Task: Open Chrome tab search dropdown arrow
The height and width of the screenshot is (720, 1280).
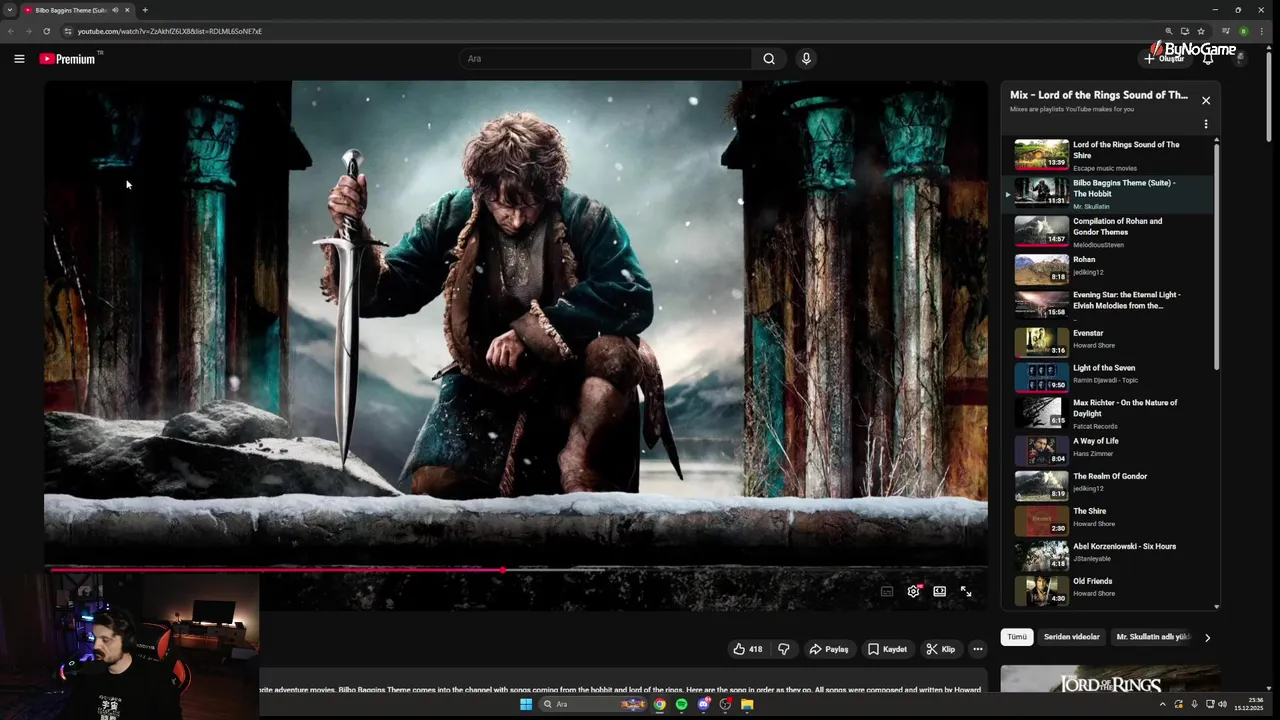Action: pyautogui.click(x=10, y=10)
